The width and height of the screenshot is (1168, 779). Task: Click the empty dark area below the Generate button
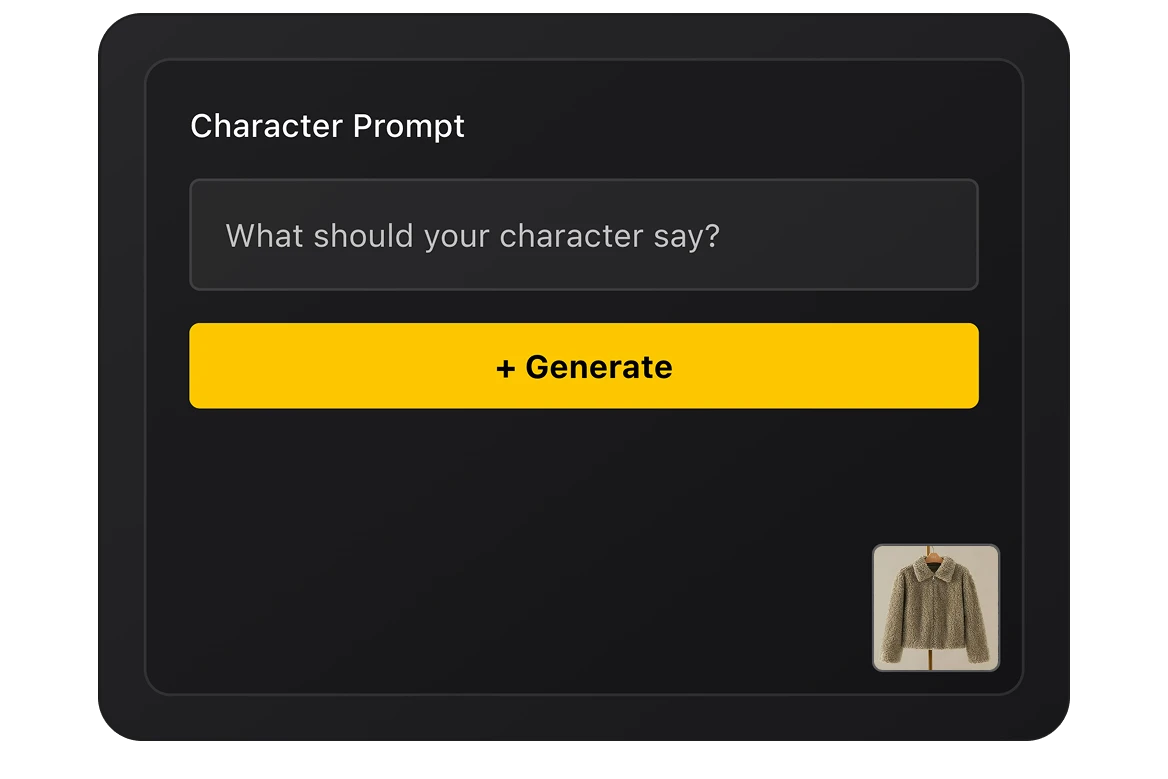(500, 540)
